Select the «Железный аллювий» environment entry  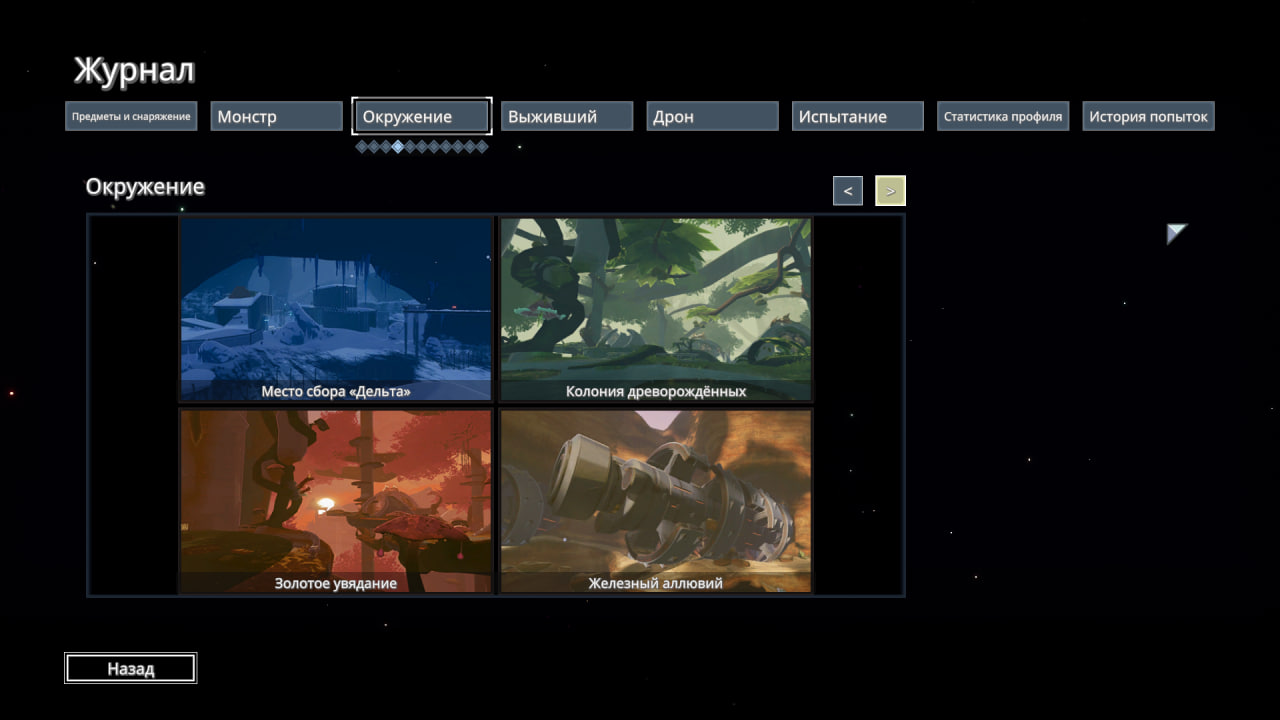[656, 501]
